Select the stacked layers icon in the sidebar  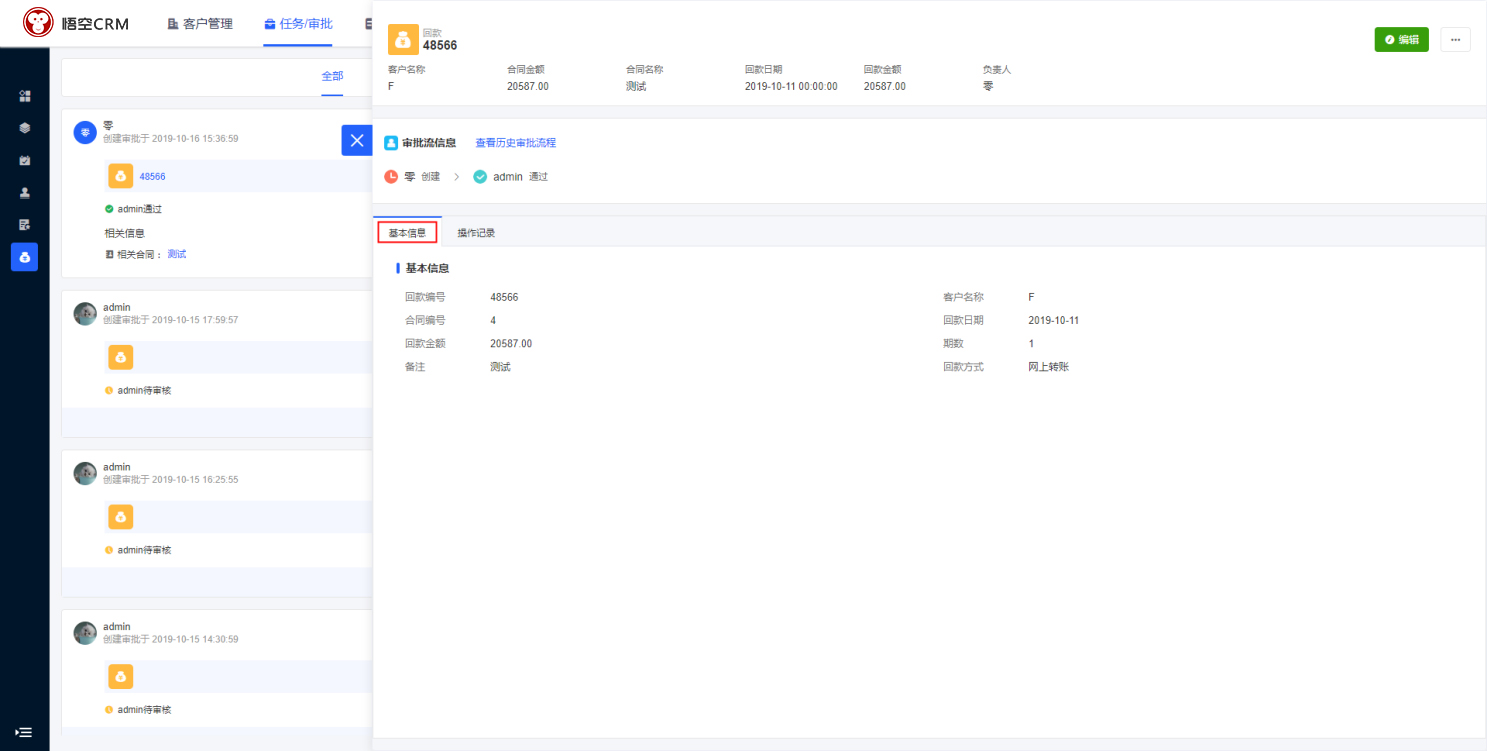click(25, 128)
